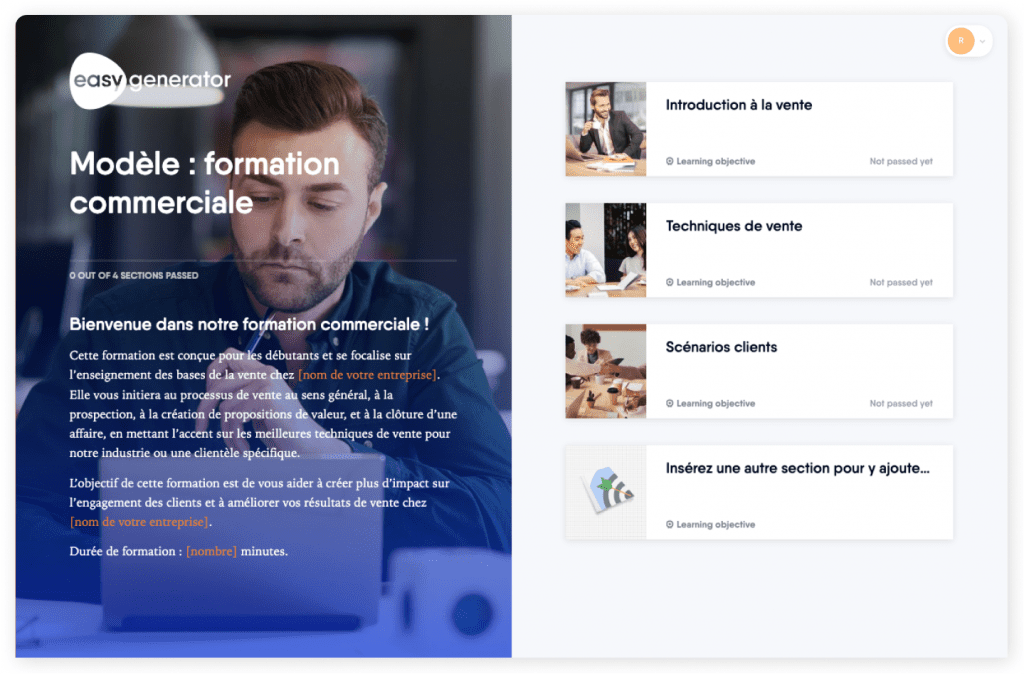
Task: Click the Modèle : formation commerciale heading
Action: (x=204, y=183)
